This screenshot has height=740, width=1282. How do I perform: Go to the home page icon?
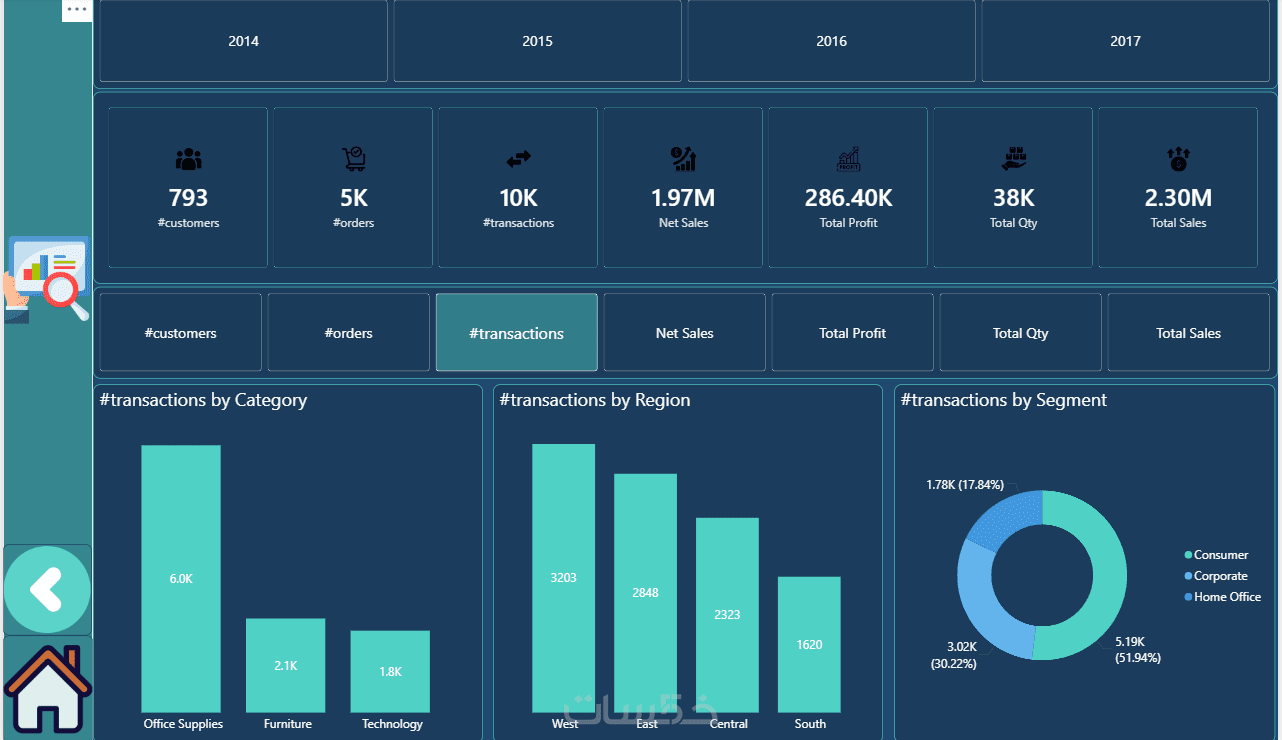pyautogui.click(x=47, y=688)
